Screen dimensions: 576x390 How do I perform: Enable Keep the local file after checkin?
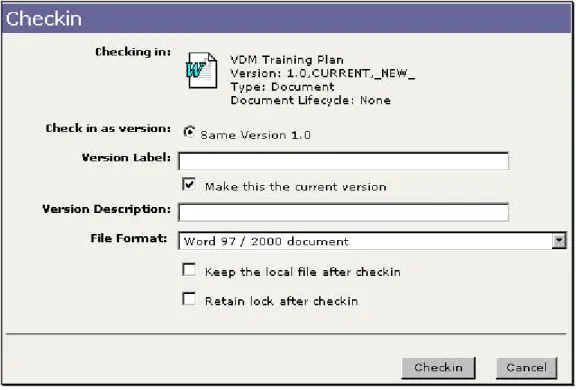(189, 270)
